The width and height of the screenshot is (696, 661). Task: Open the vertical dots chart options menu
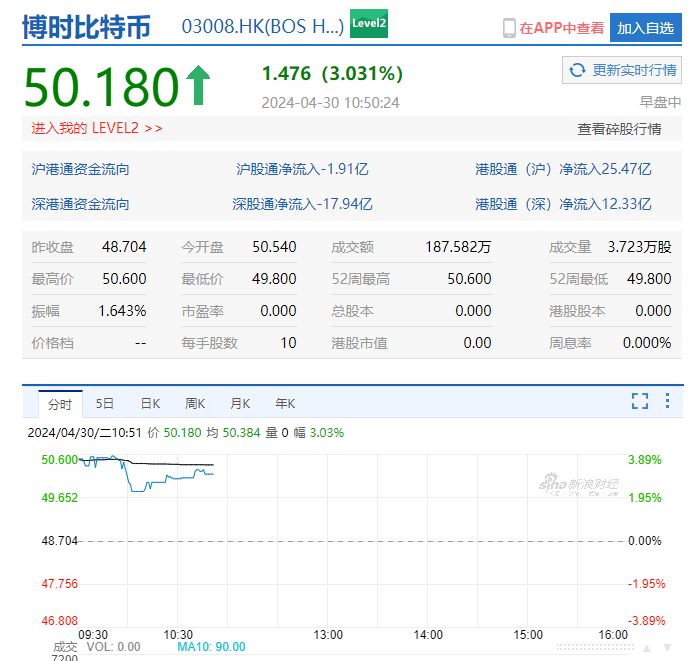pos(667,401)
